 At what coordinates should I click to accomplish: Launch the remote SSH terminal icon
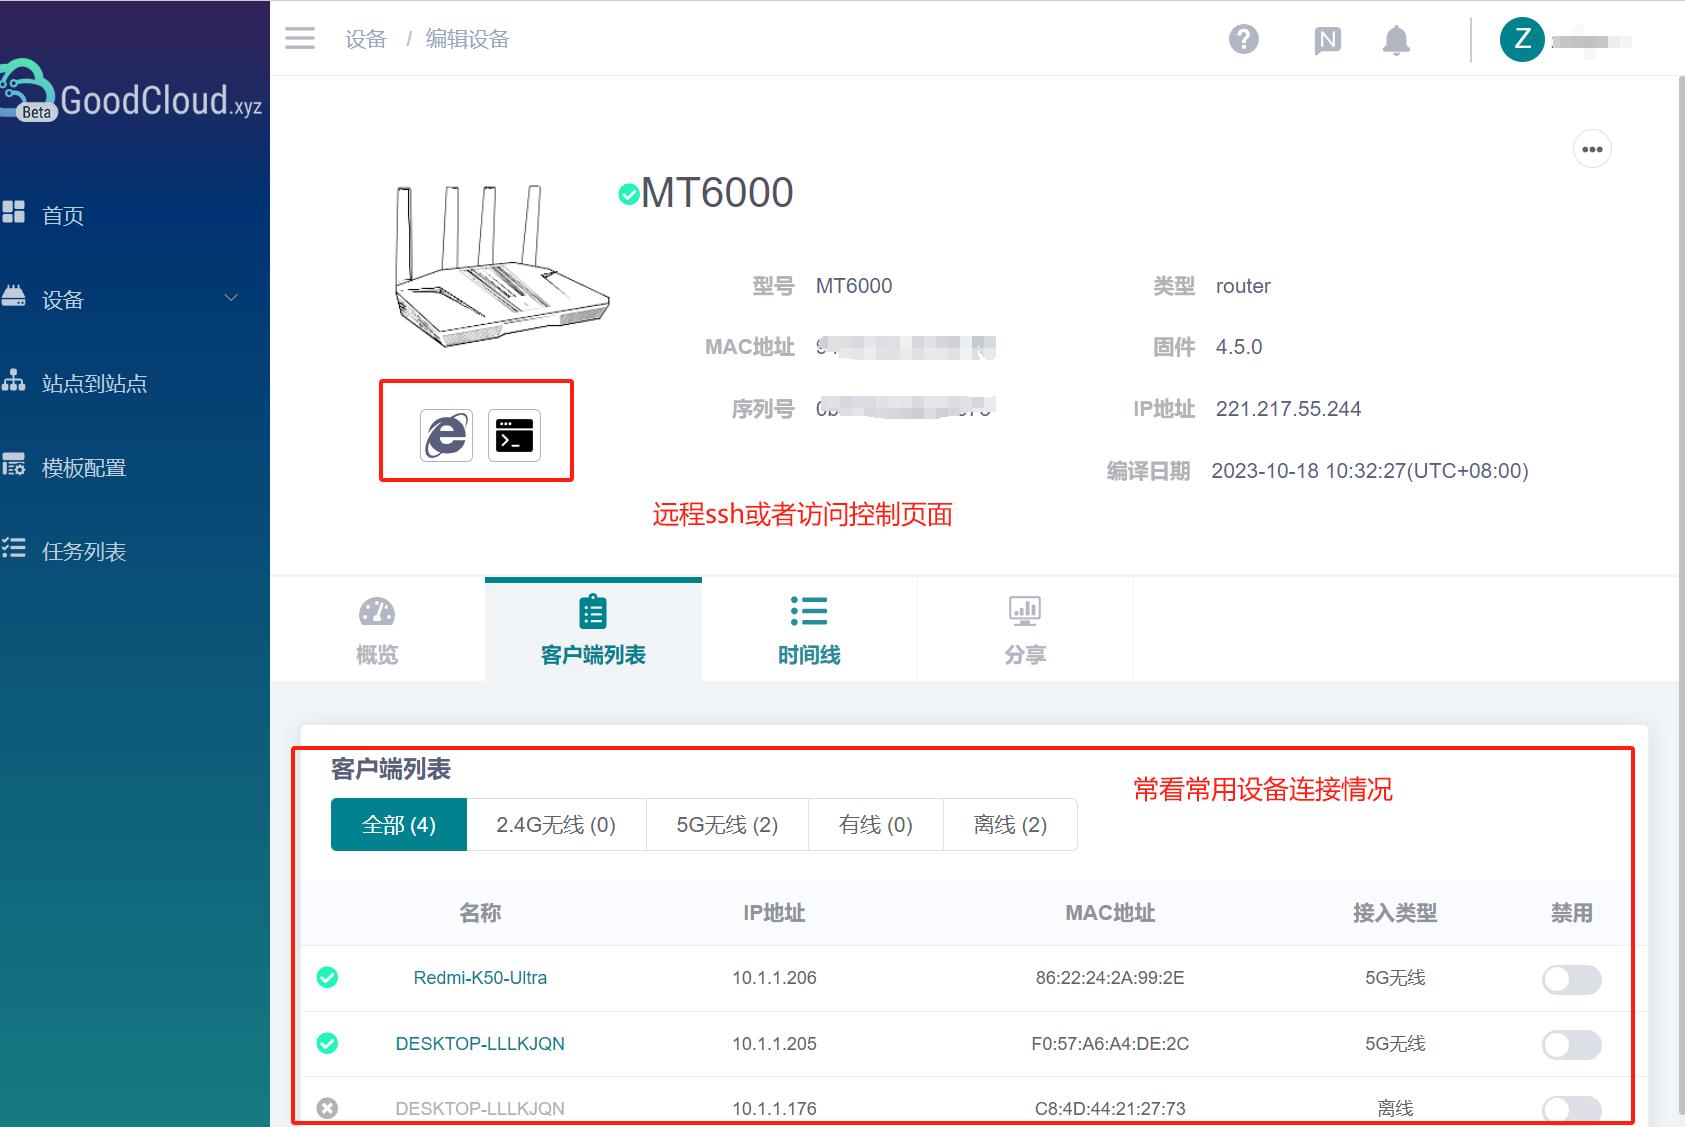(513, 434)
